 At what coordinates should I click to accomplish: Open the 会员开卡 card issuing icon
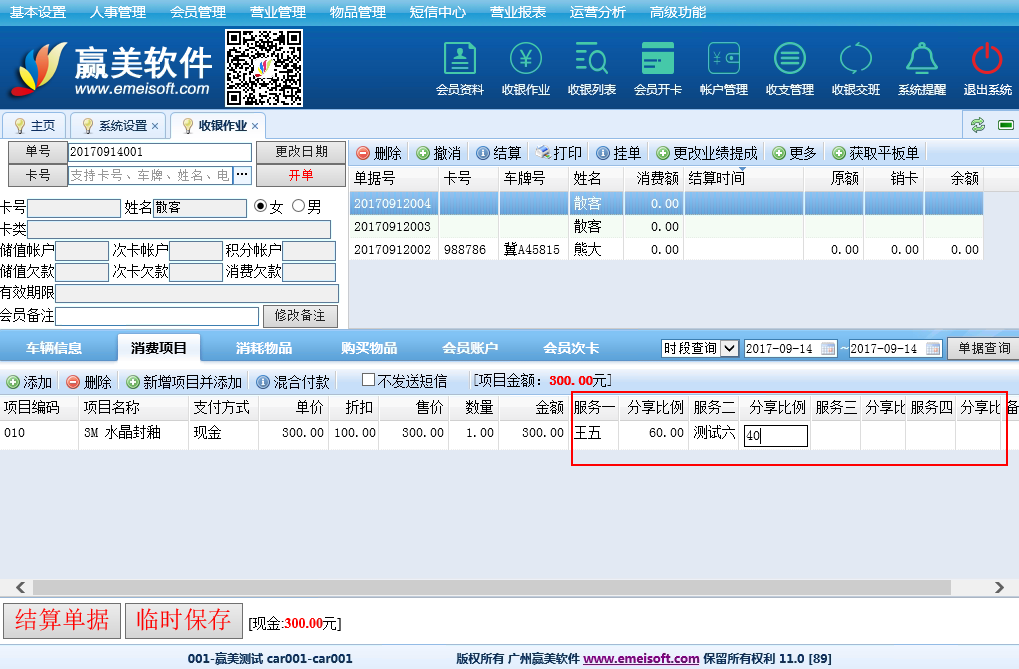pos(657,61)
